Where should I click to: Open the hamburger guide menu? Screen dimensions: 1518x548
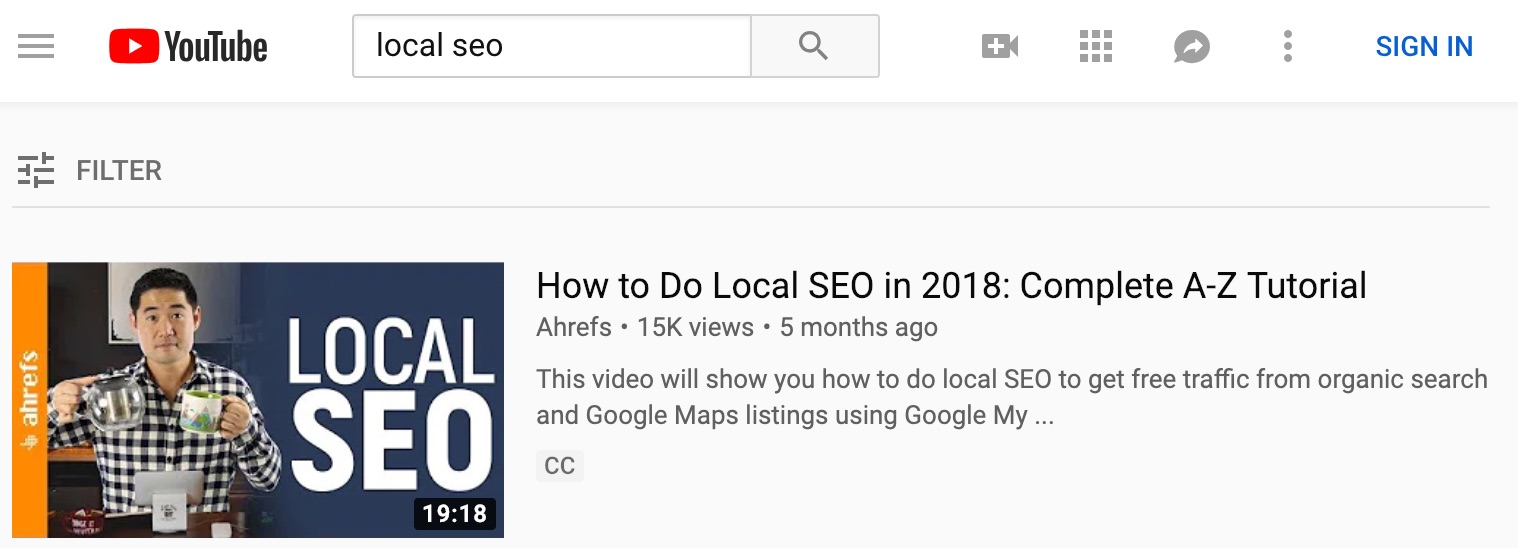pos(36,46)
